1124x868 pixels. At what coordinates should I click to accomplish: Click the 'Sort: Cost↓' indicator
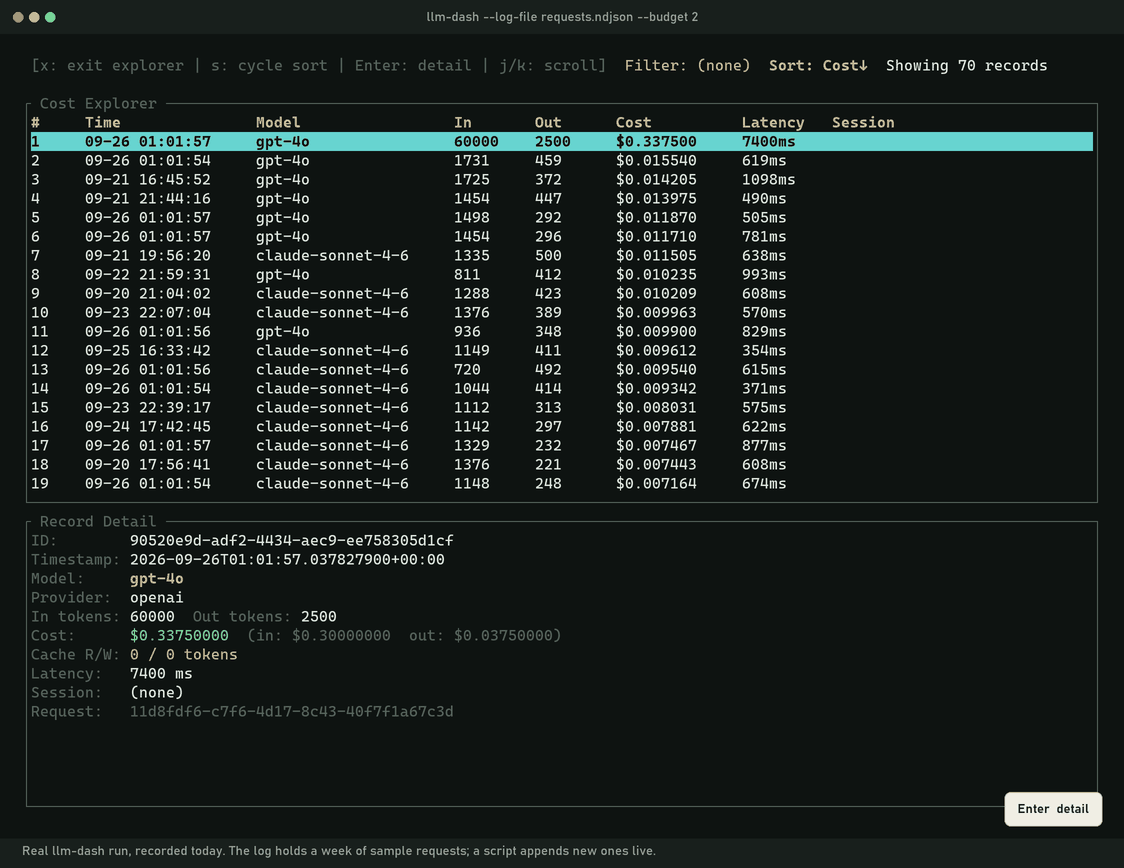[x=818, y=65]
